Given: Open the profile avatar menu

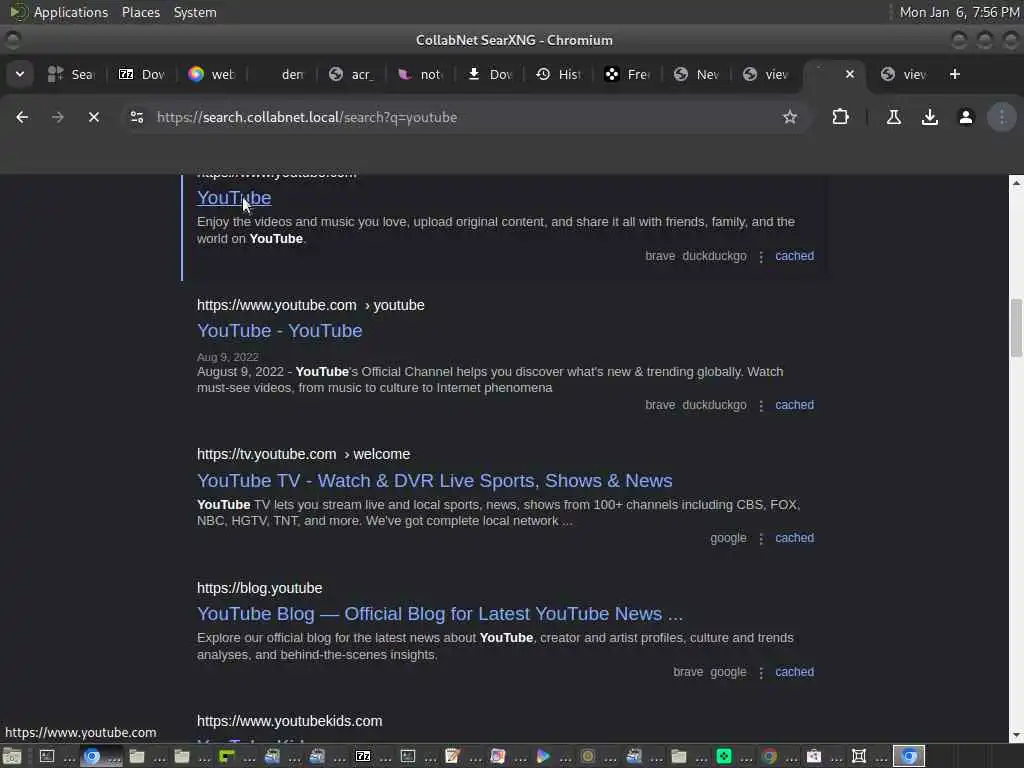Looking at the screenshot, I should pyautogui.click(x=966, y=117).
